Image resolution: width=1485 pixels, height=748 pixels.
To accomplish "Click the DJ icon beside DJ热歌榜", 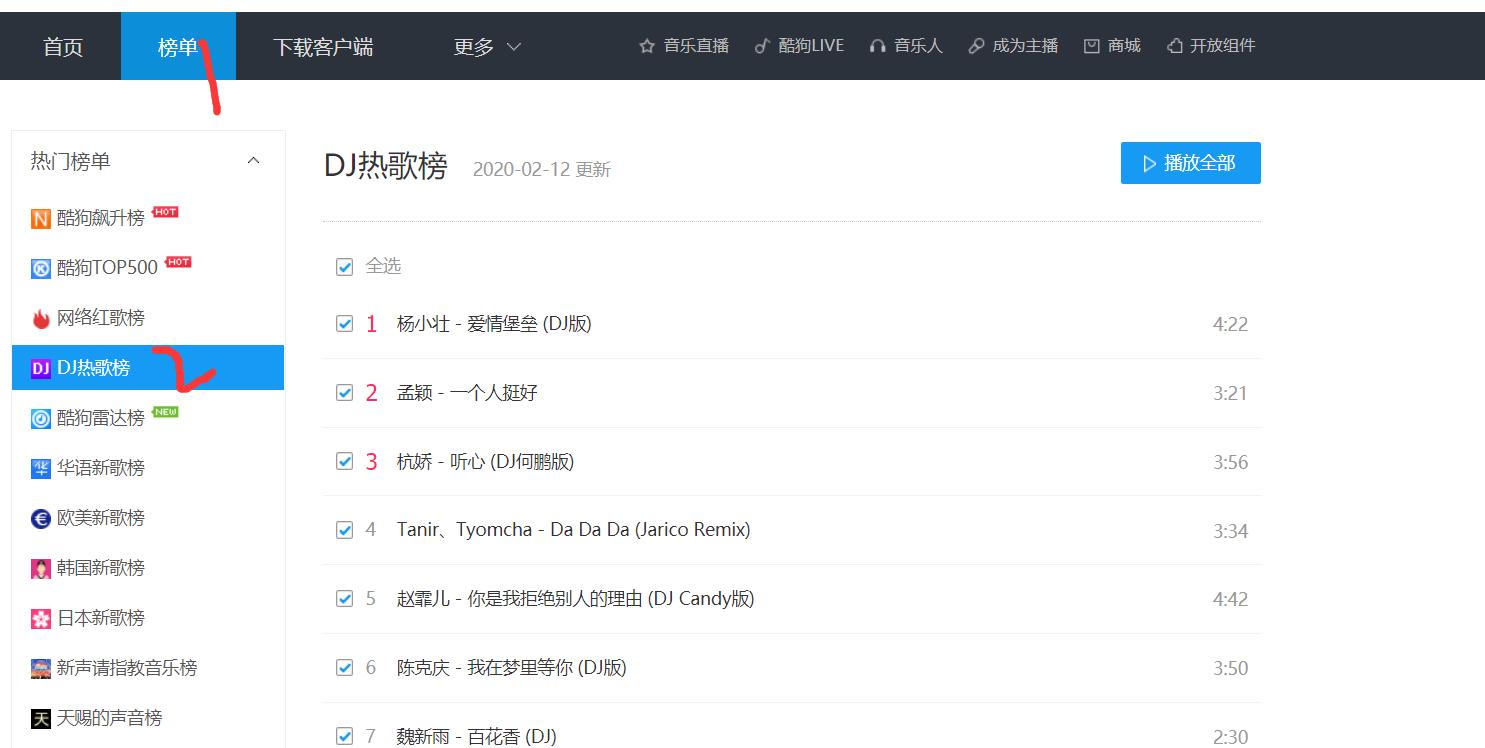I will (x=41, y=369).
